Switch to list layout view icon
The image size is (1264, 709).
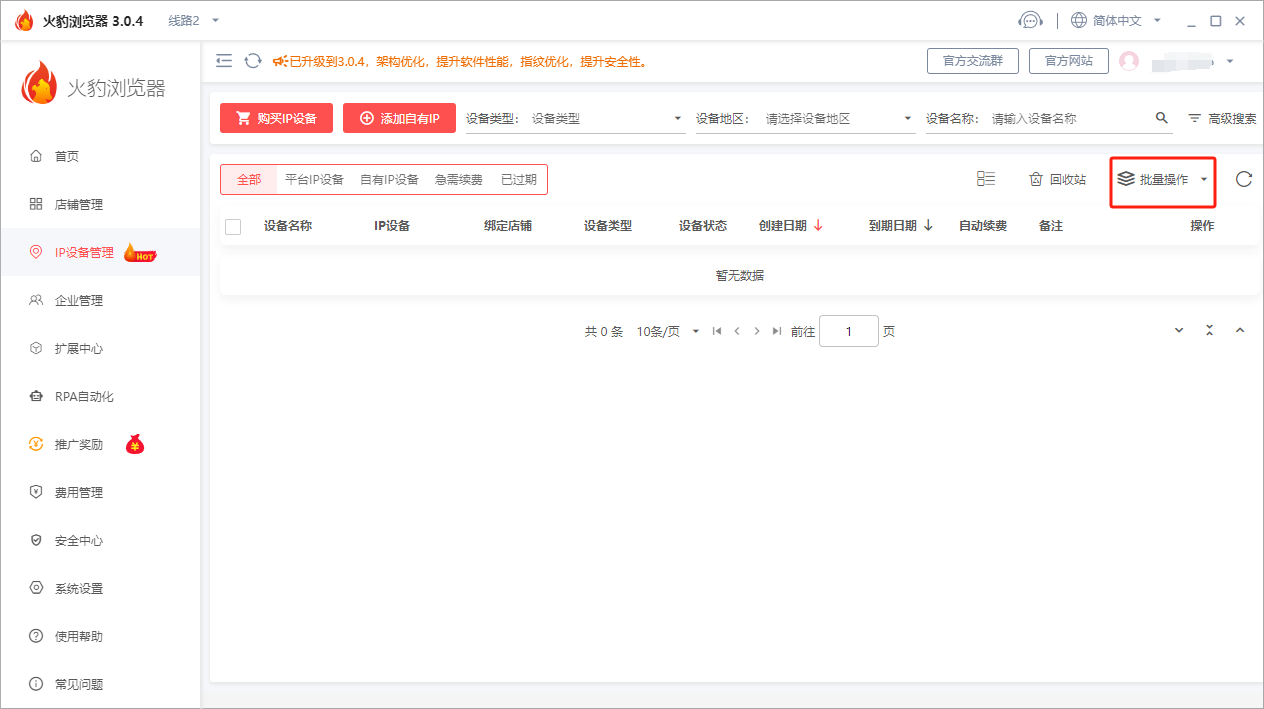(986, 178)
